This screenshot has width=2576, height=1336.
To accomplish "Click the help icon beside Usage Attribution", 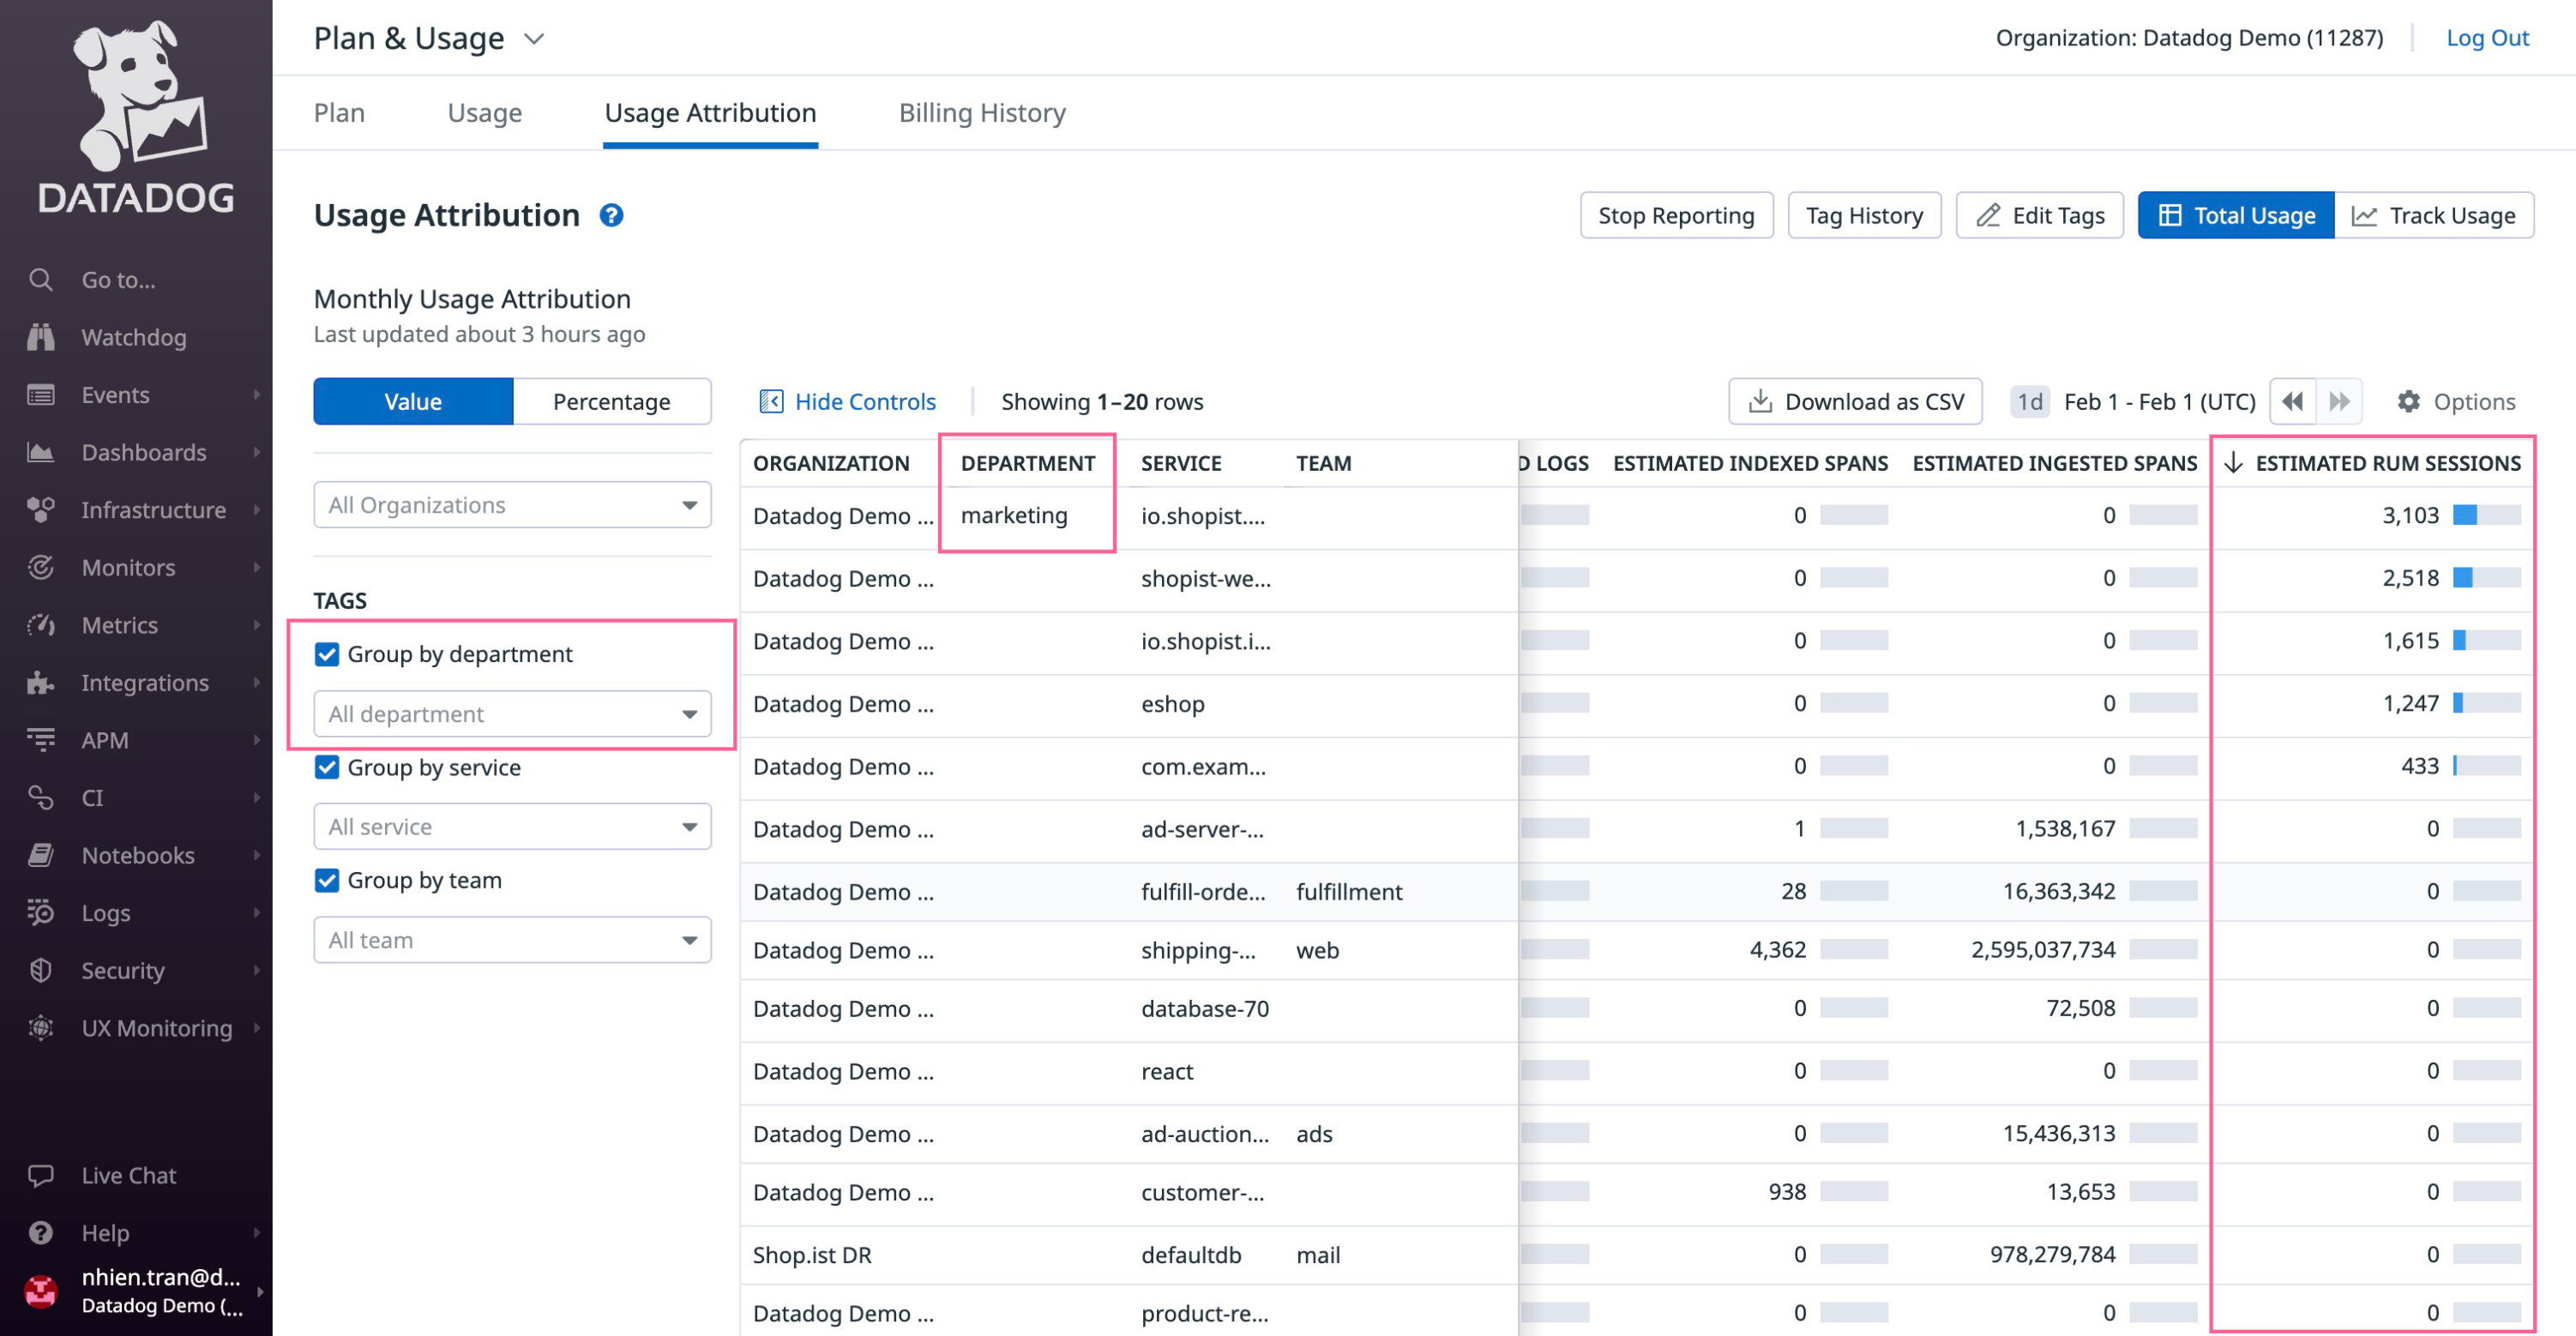I will tap(612, 215).
